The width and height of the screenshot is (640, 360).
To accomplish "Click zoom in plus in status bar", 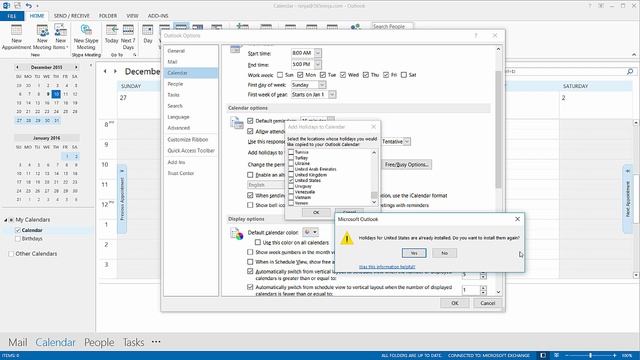I will (x=614, y=356).
